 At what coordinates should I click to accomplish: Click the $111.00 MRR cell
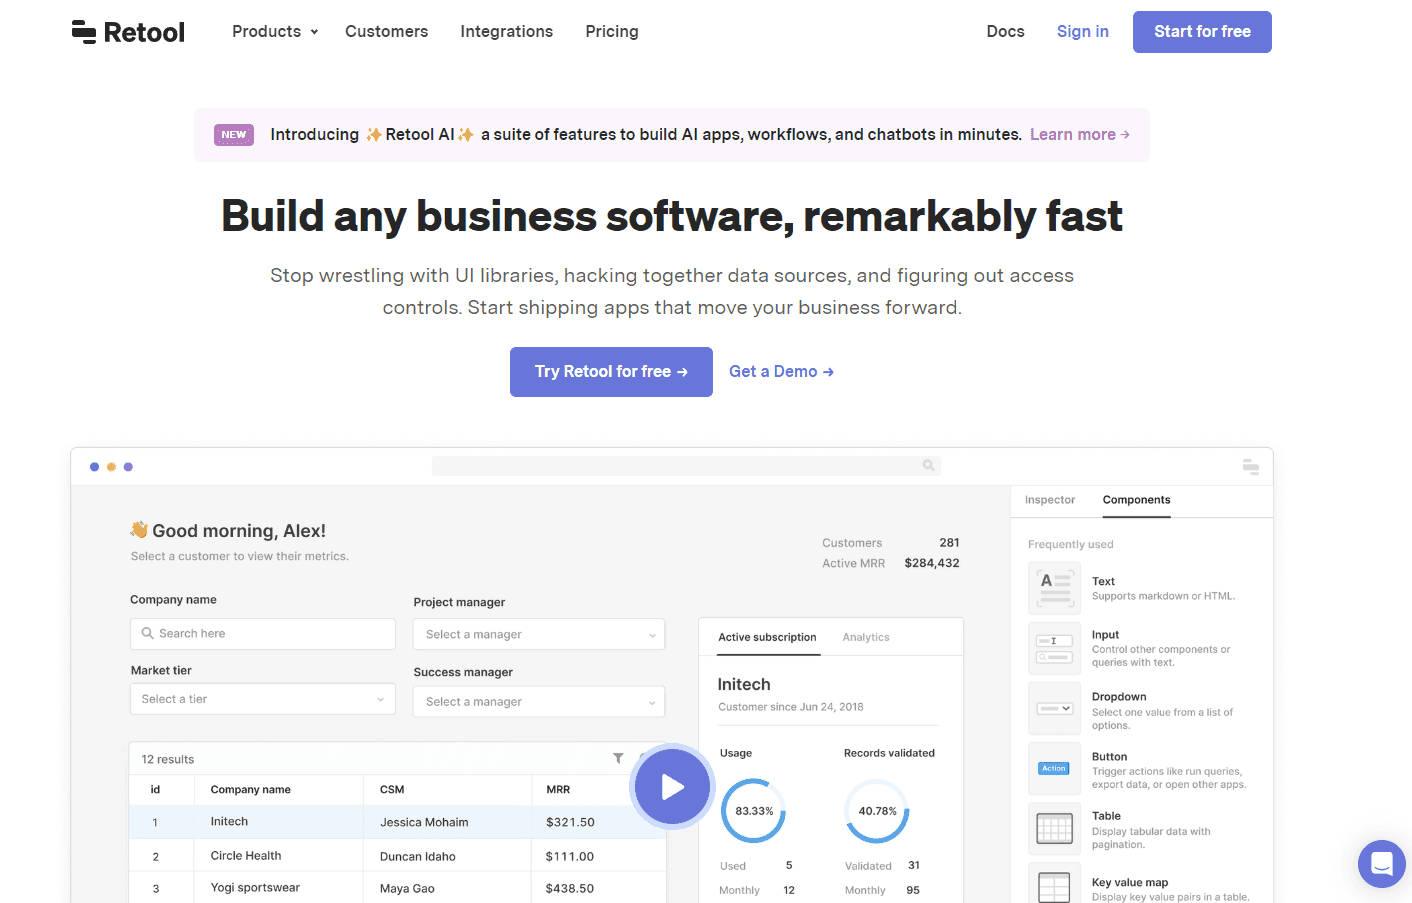570,857
